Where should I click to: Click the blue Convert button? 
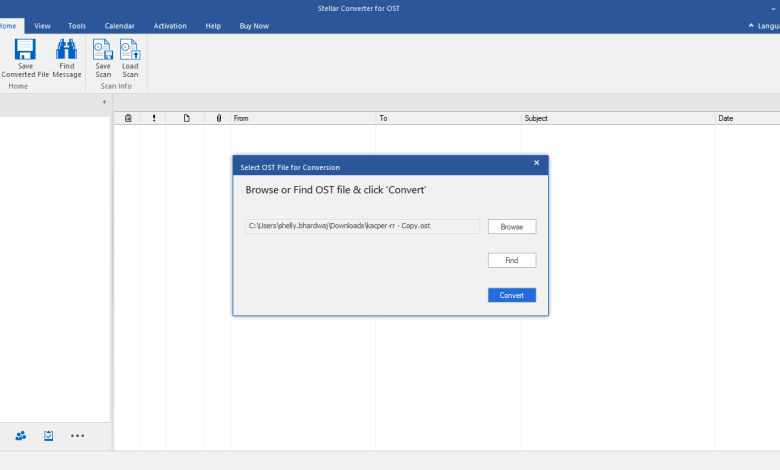(x=512, y=295)
